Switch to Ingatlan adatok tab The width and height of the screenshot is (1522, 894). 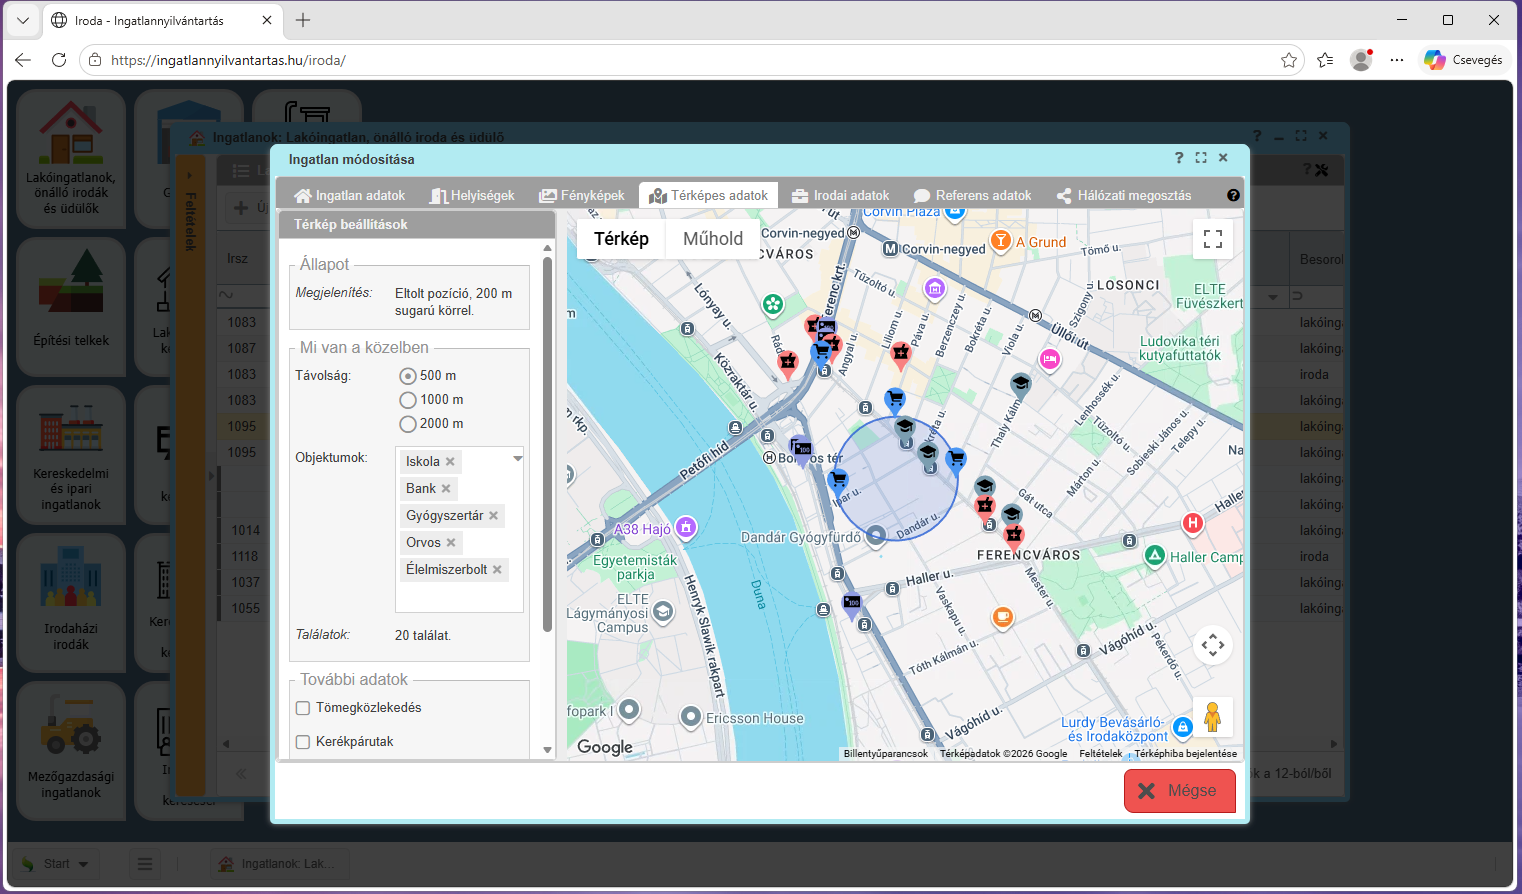[x=350, y=196]
